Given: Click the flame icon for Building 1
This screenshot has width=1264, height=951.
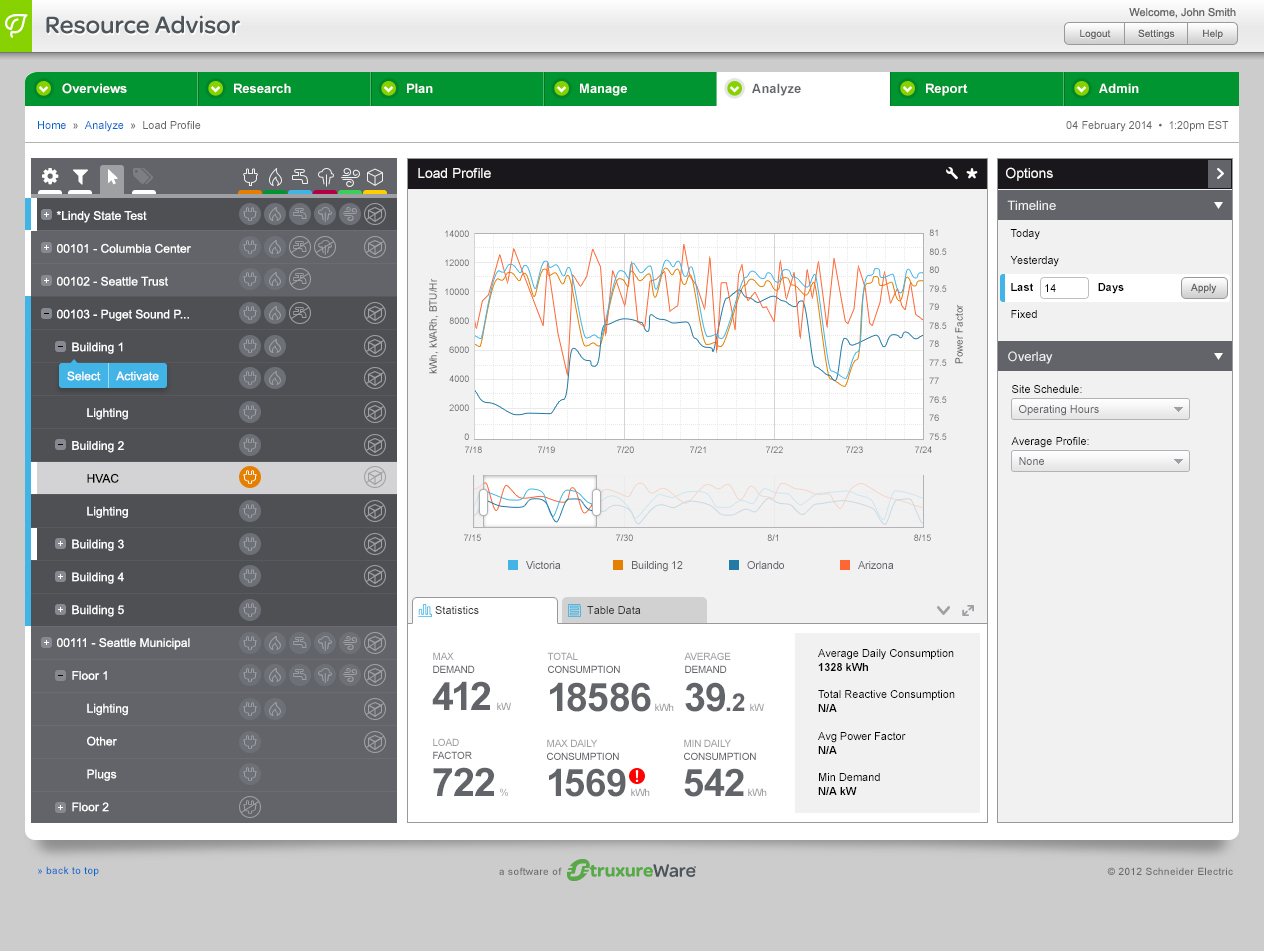Looking at the screenshot, I should tap(275, 346).
